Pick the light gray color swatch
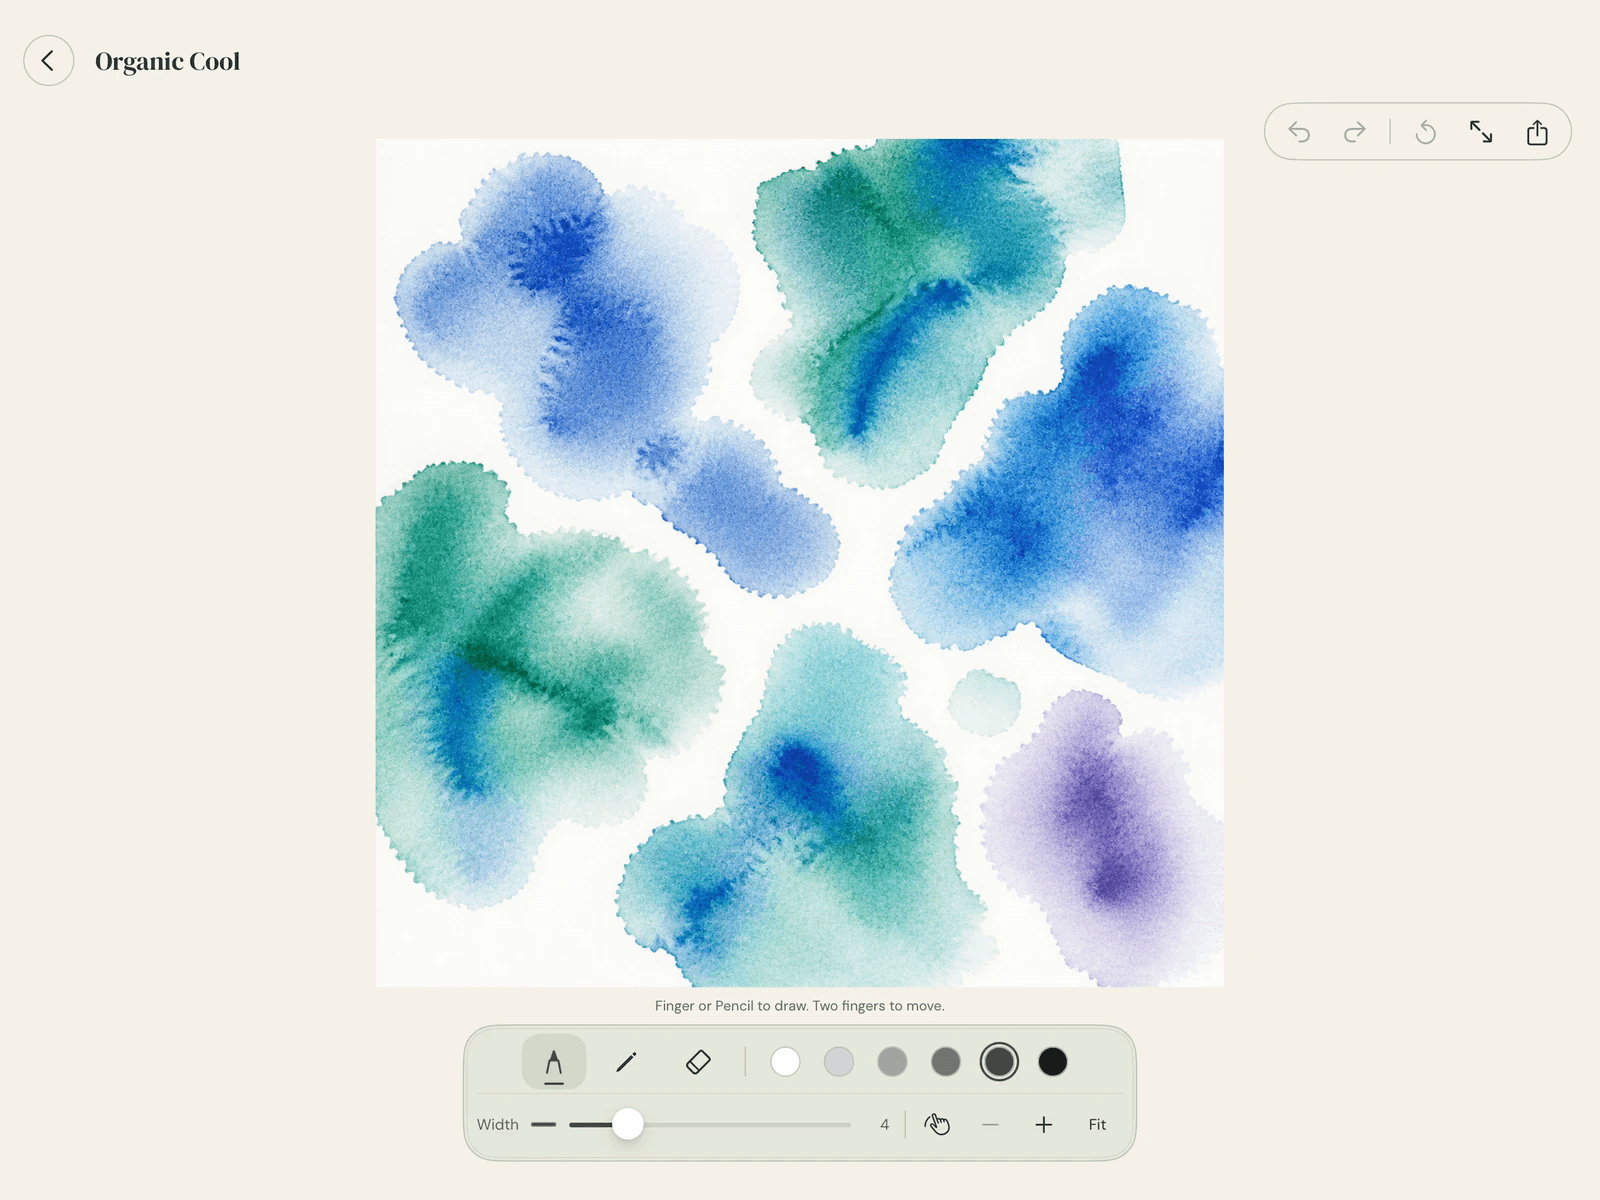1600x1200 pixels. coord(839,1062)
